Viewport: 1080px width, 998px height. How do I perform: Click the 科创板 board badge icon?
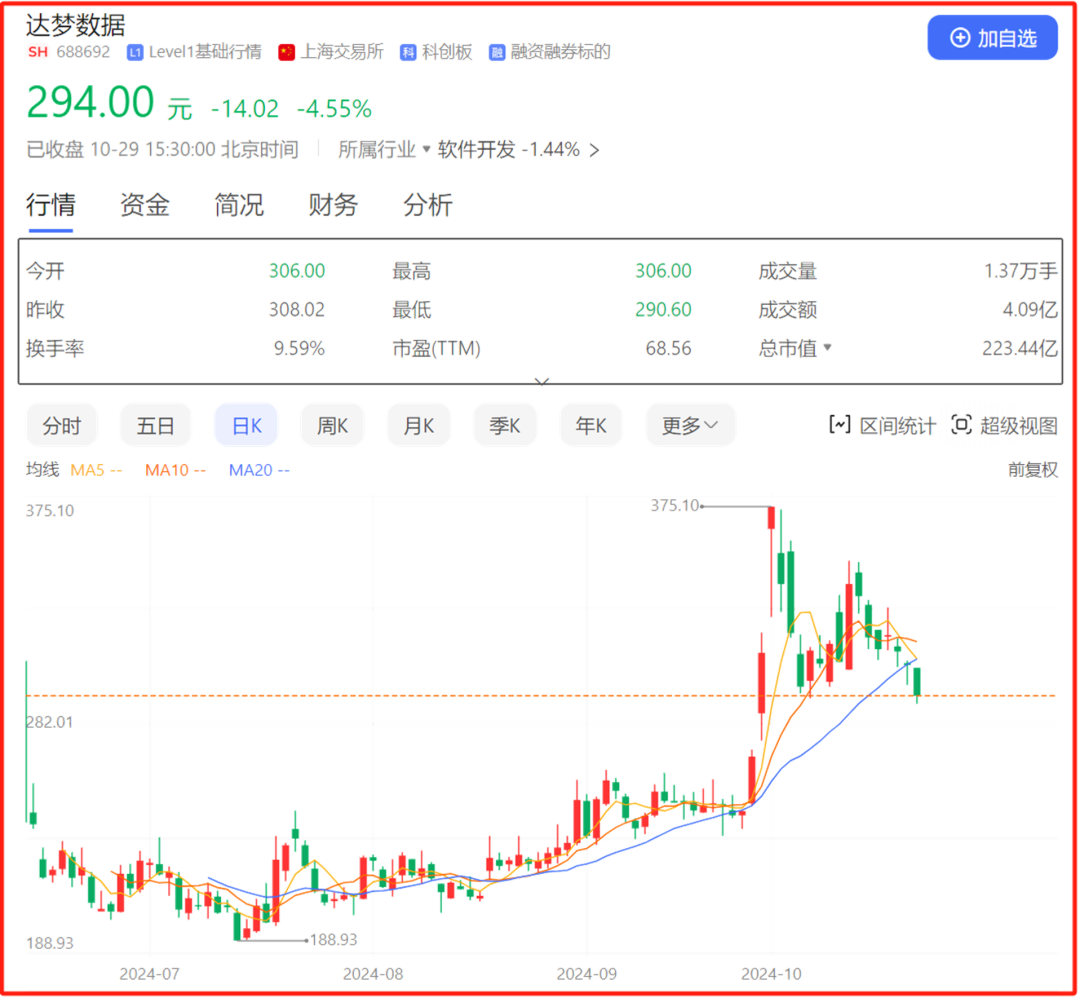coord(408,52)
